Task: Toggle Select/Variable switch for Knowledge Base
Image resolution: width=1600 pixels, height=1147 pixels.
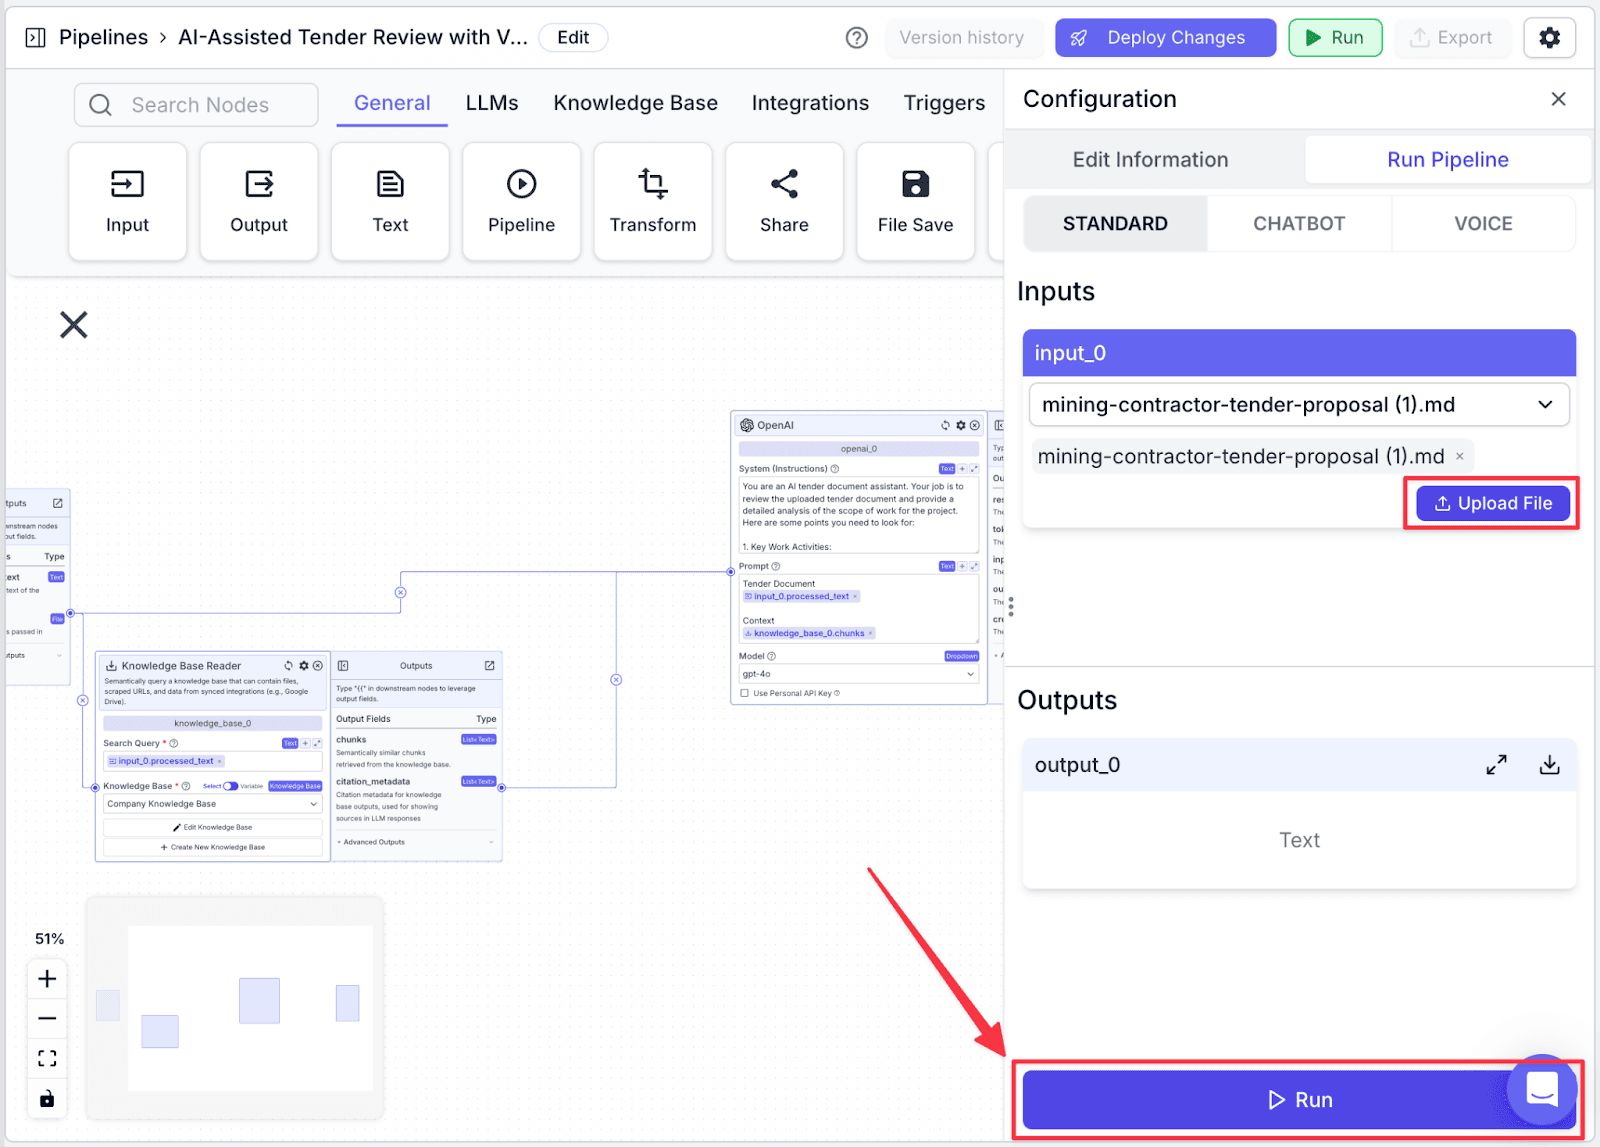Action: (230, 786)
